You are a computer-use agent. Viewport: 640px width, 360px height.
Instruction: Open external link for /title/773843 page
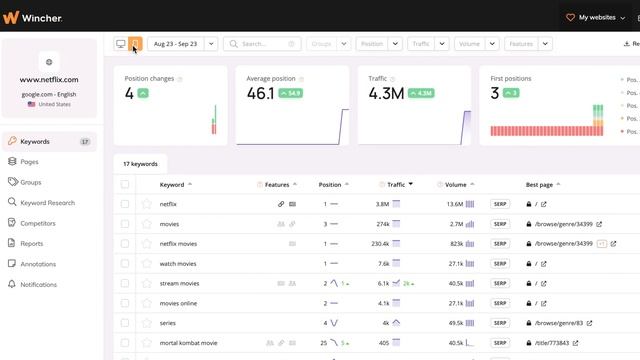pyautogui.click(x=576, y=343)
